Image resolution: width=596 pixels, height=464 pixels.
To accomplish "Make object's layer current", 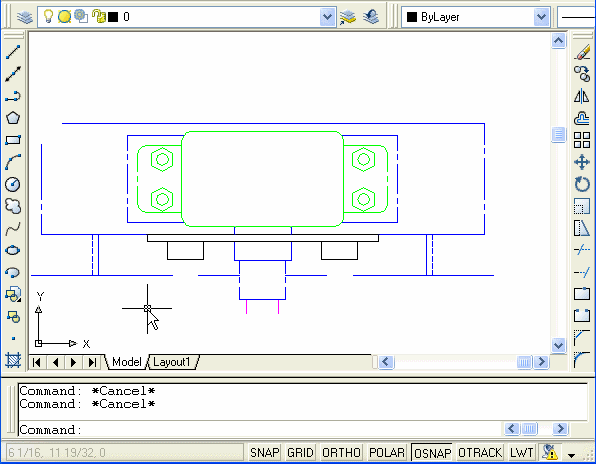I will [348, 17].
